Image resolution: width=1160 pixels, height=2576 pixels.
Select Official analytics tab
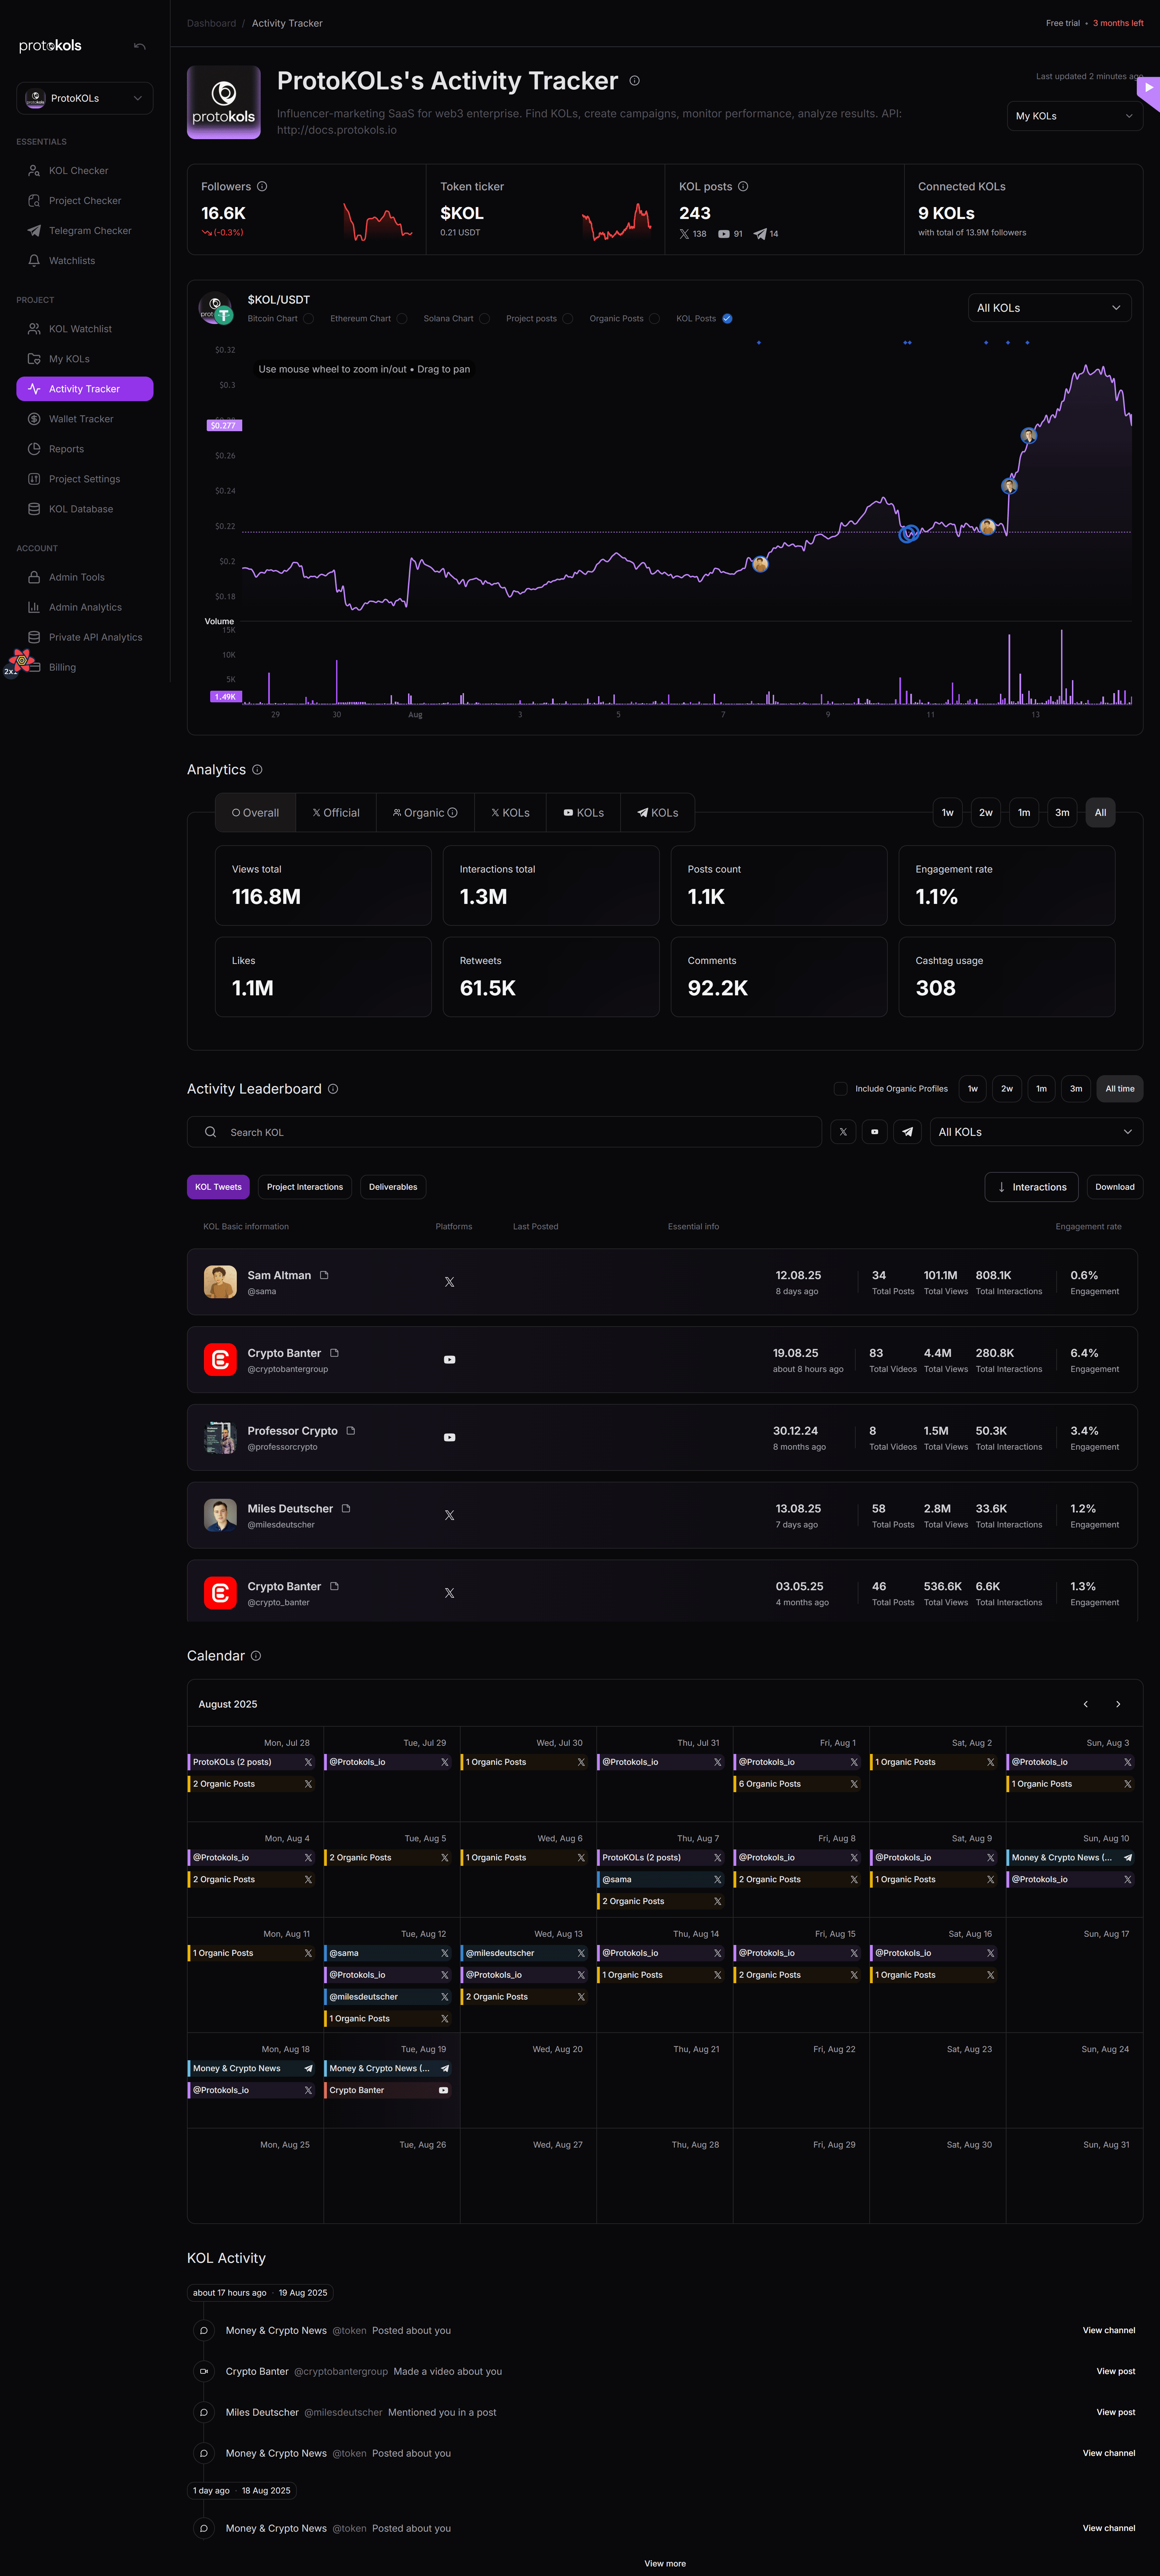[x=336, y=813]
